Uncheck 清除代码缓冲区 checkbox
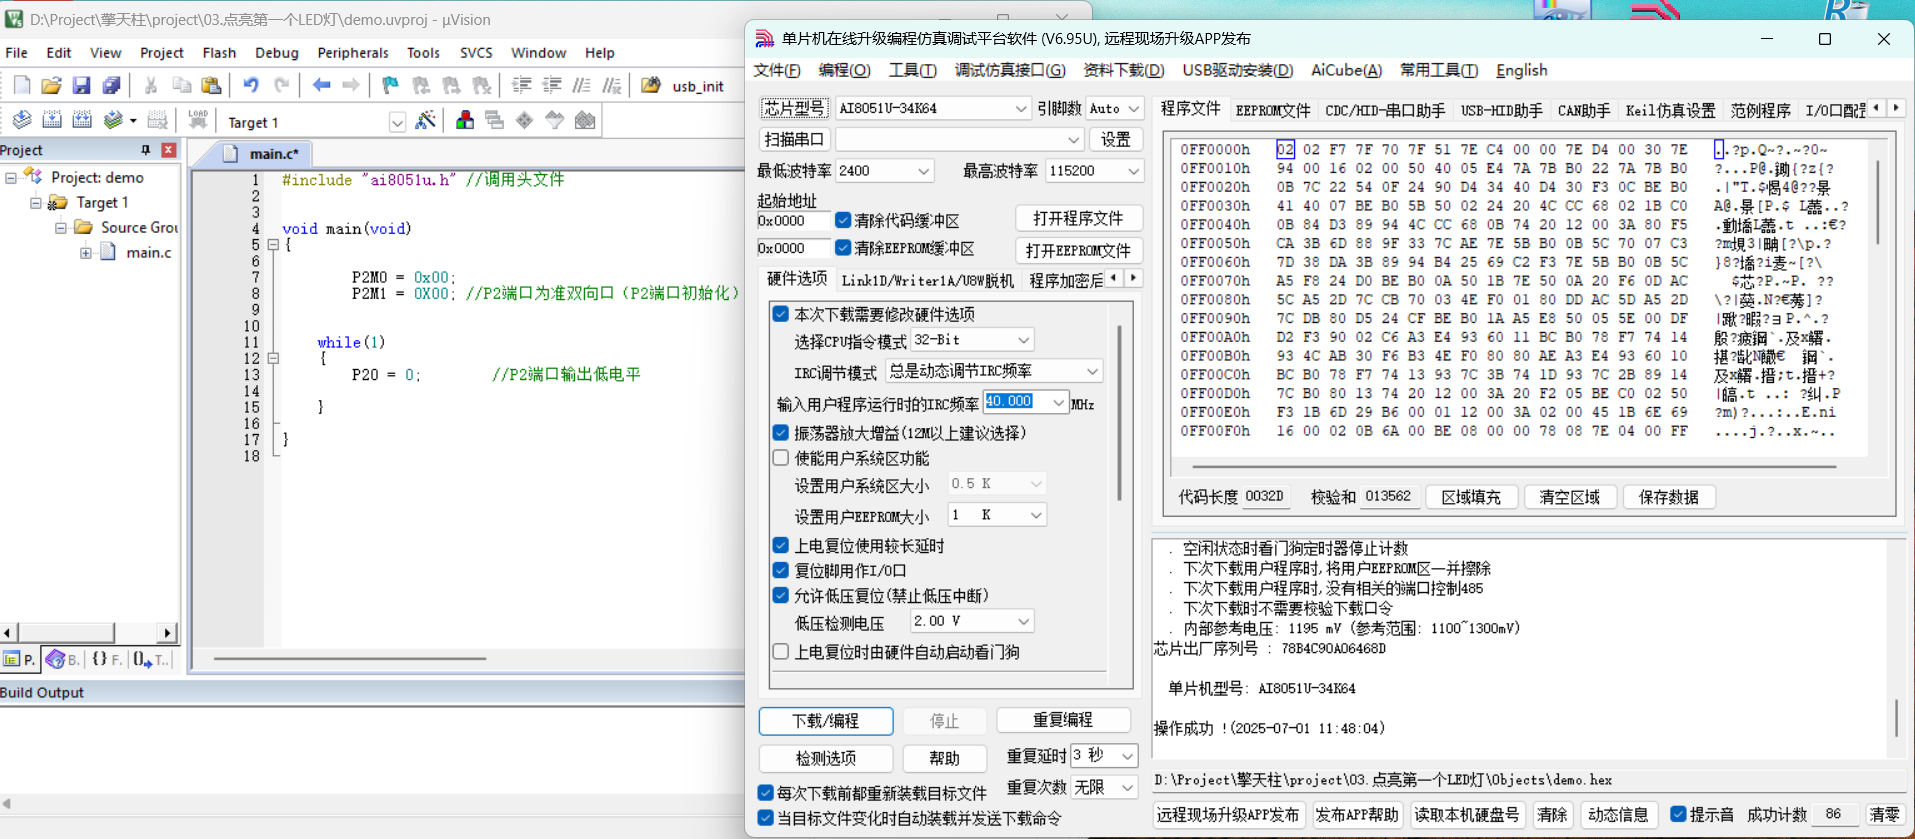This screenshot has height=839, width=1915. [x=843, y=220]
